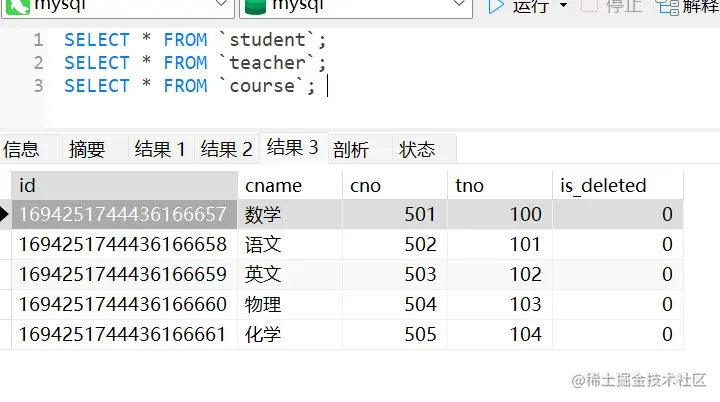Click the id column header
This screenshot has height=402, width=720.
[124, 186]
